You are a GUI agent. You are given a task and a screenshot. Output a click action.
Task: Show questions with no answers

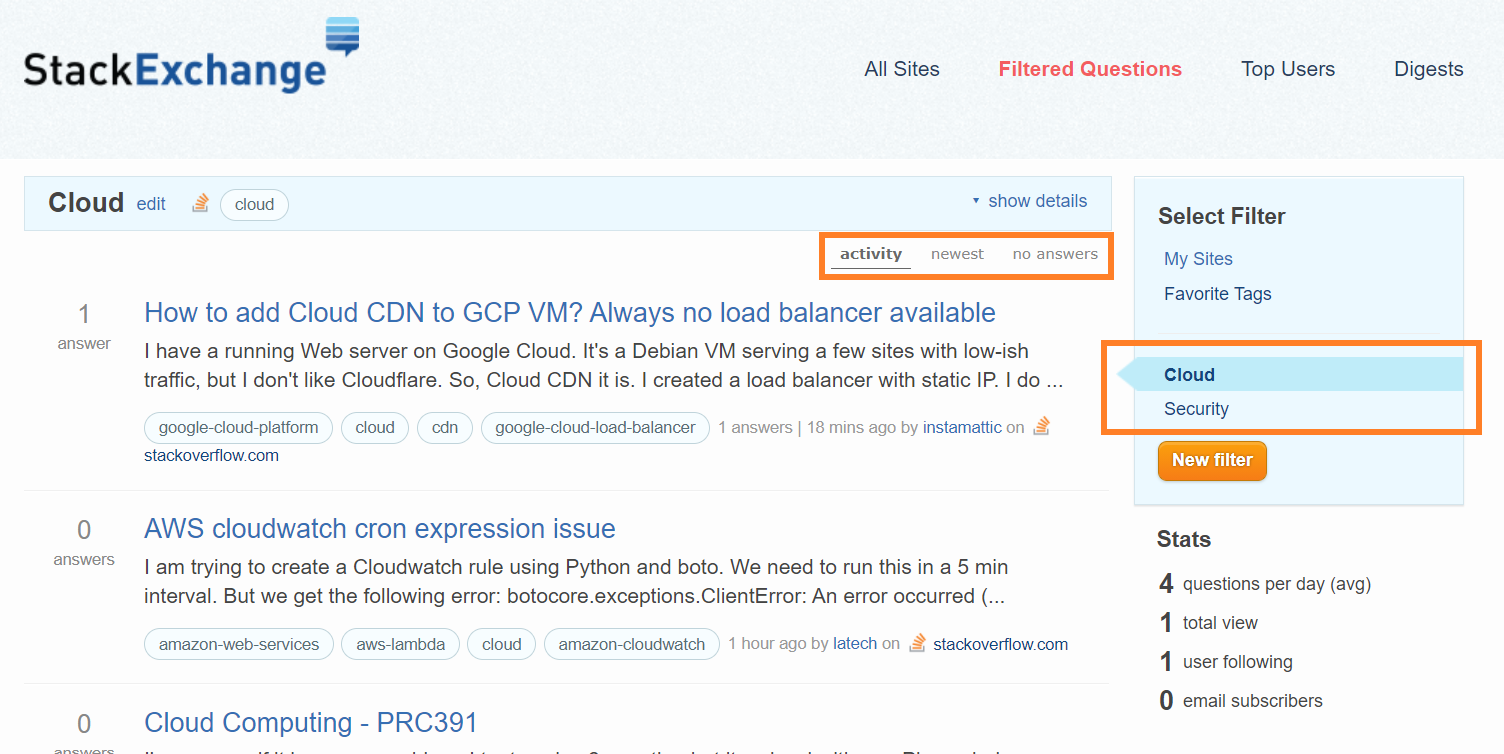(x=1055, y=254)
